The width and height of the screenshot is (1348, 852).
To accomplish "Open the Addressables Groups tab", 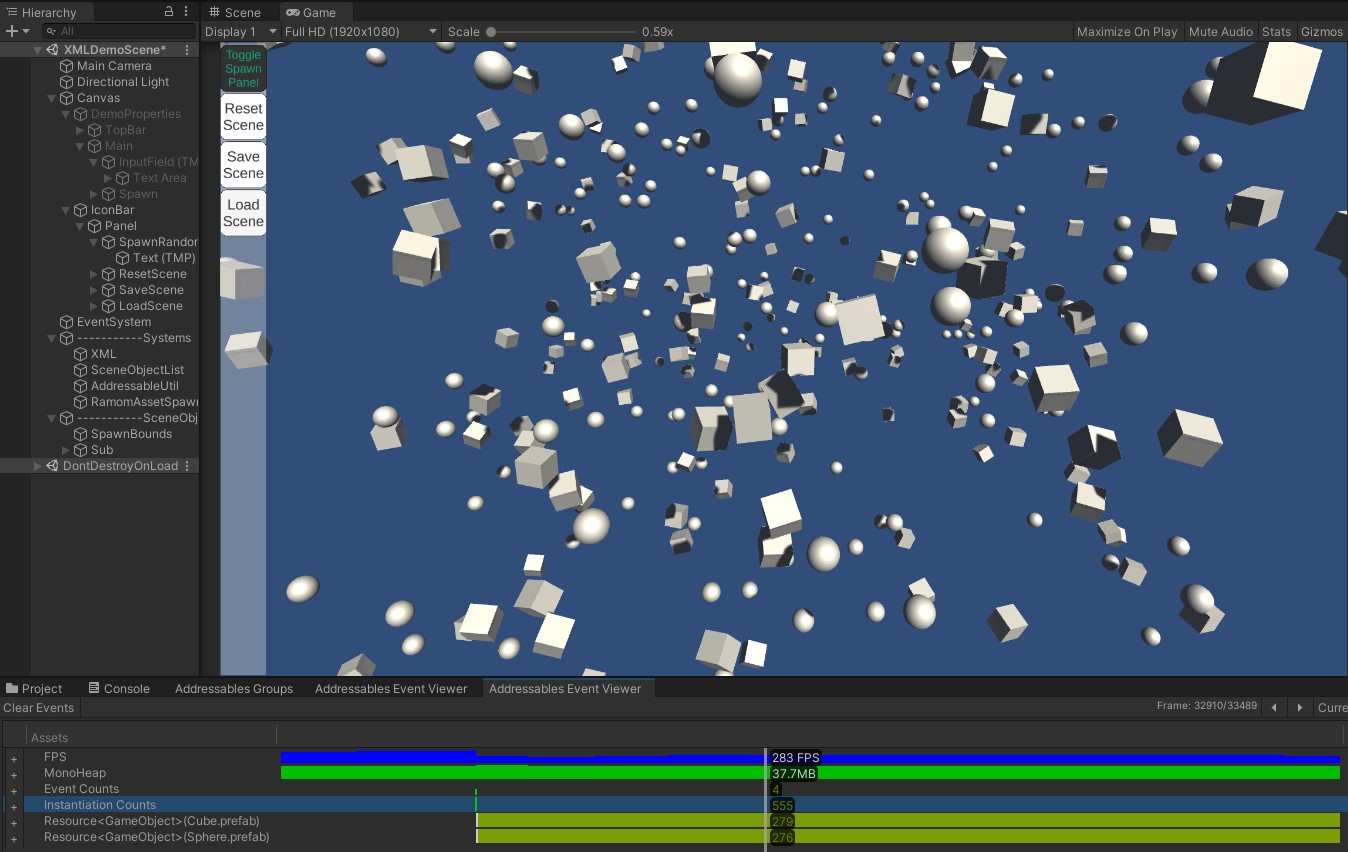I will [x=233, y=689].
